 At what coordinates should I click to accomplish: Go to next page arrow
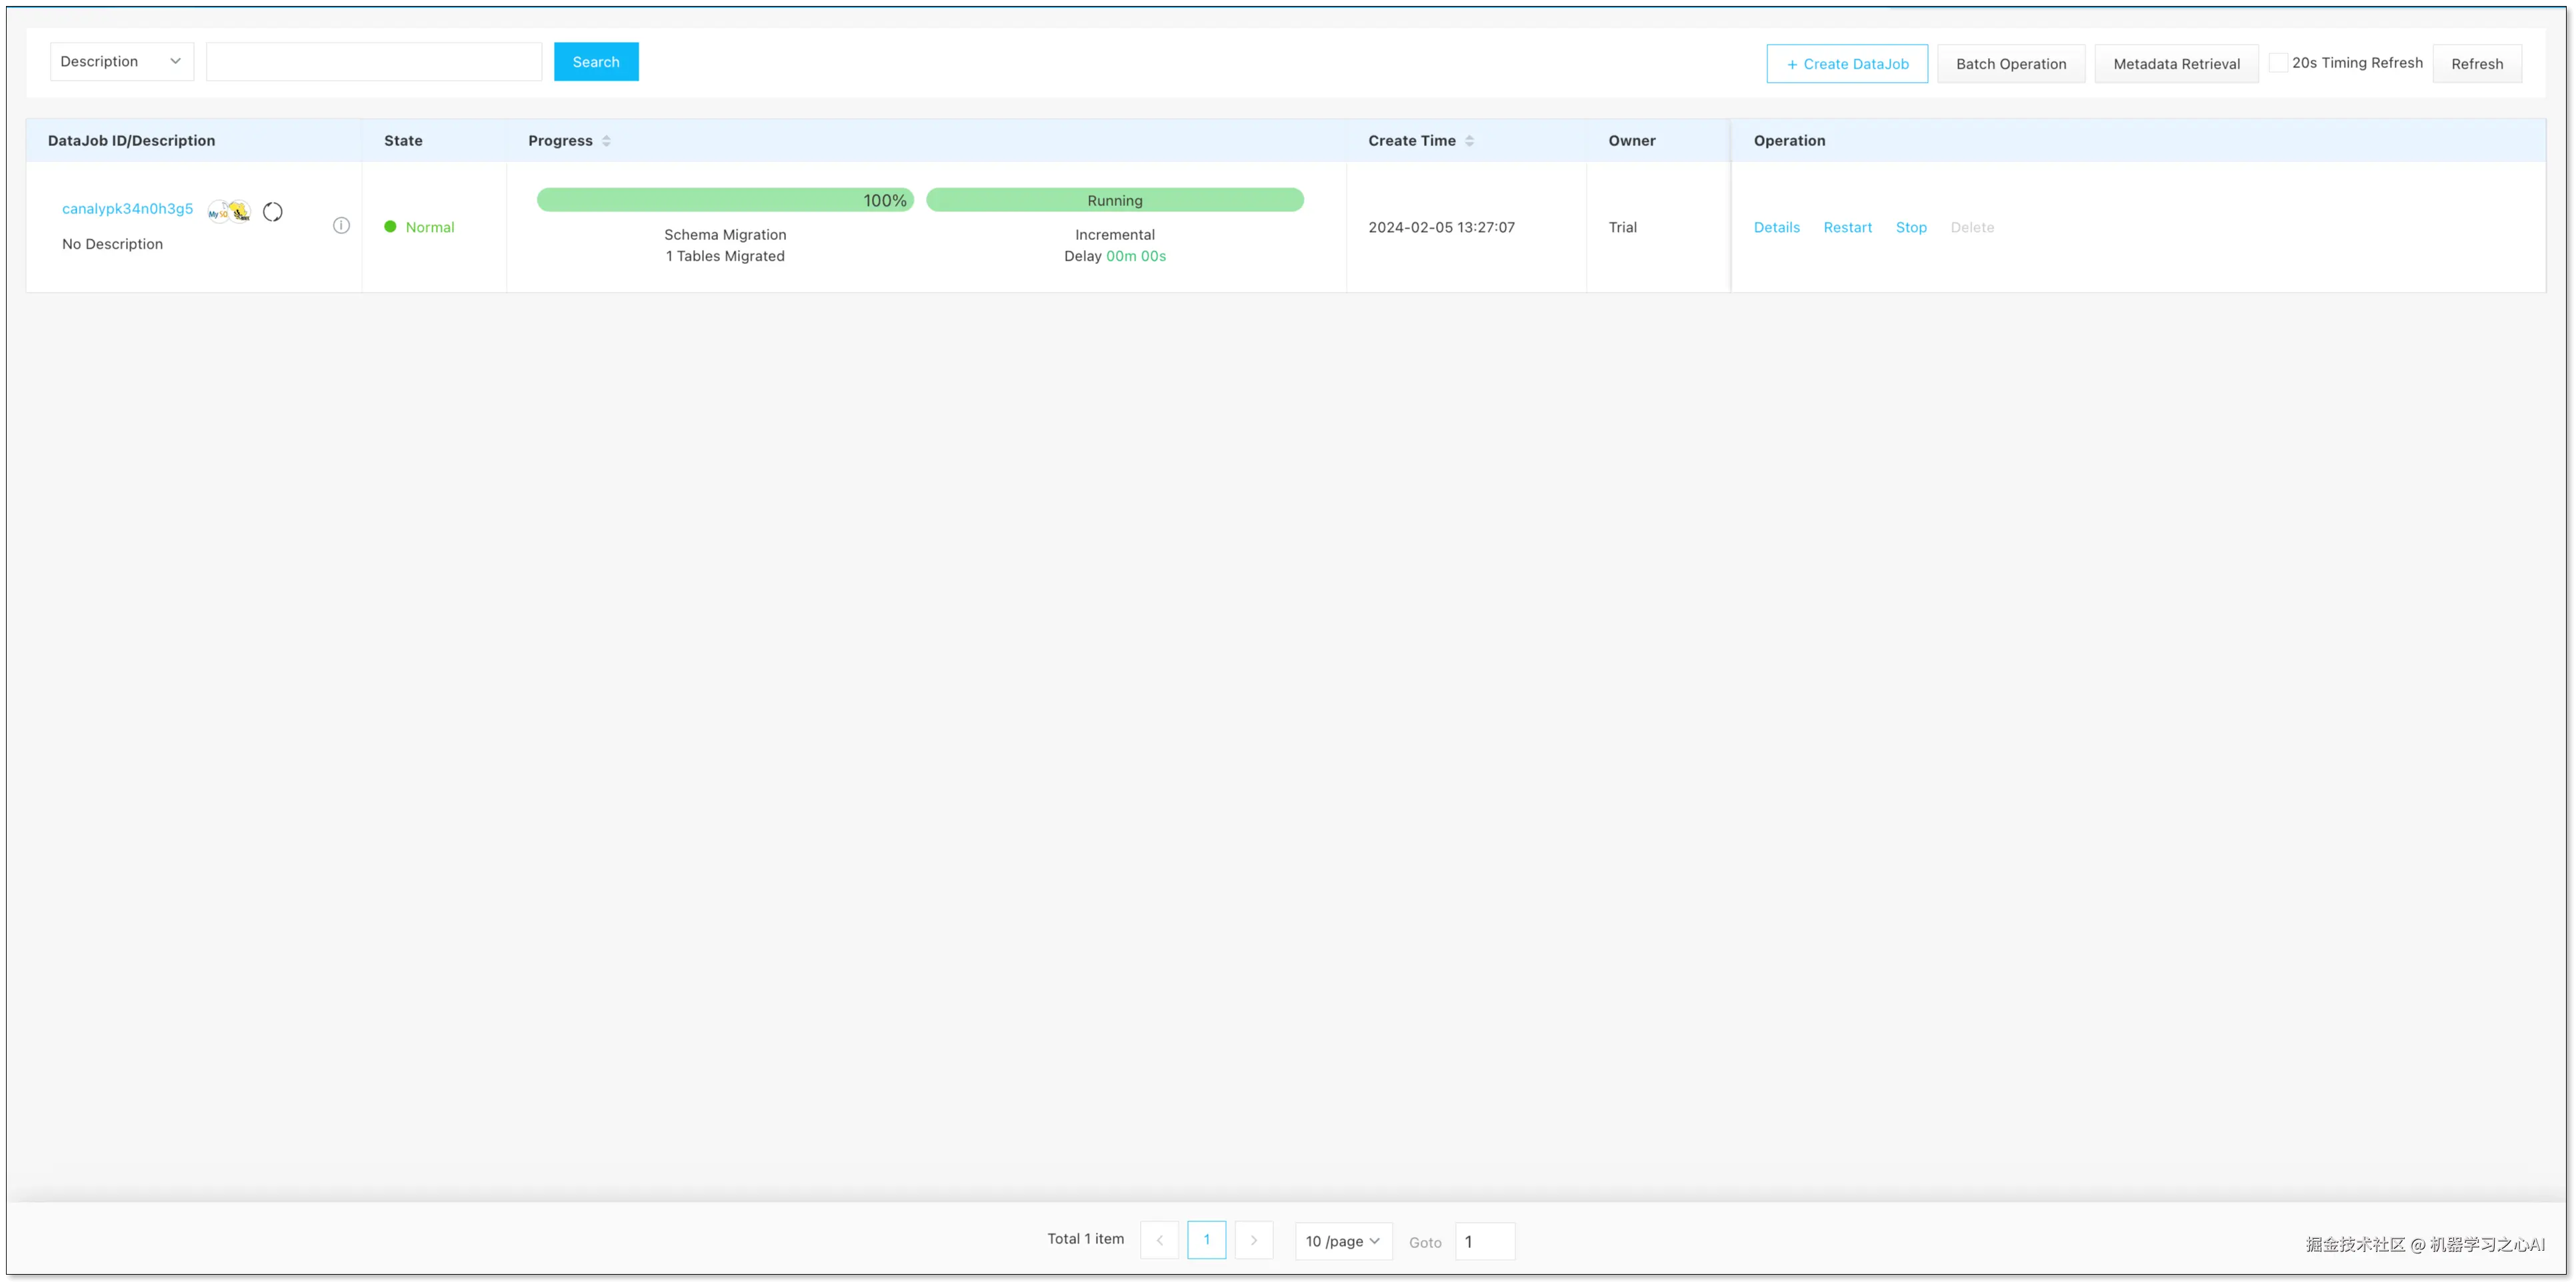[1253, 1240]
